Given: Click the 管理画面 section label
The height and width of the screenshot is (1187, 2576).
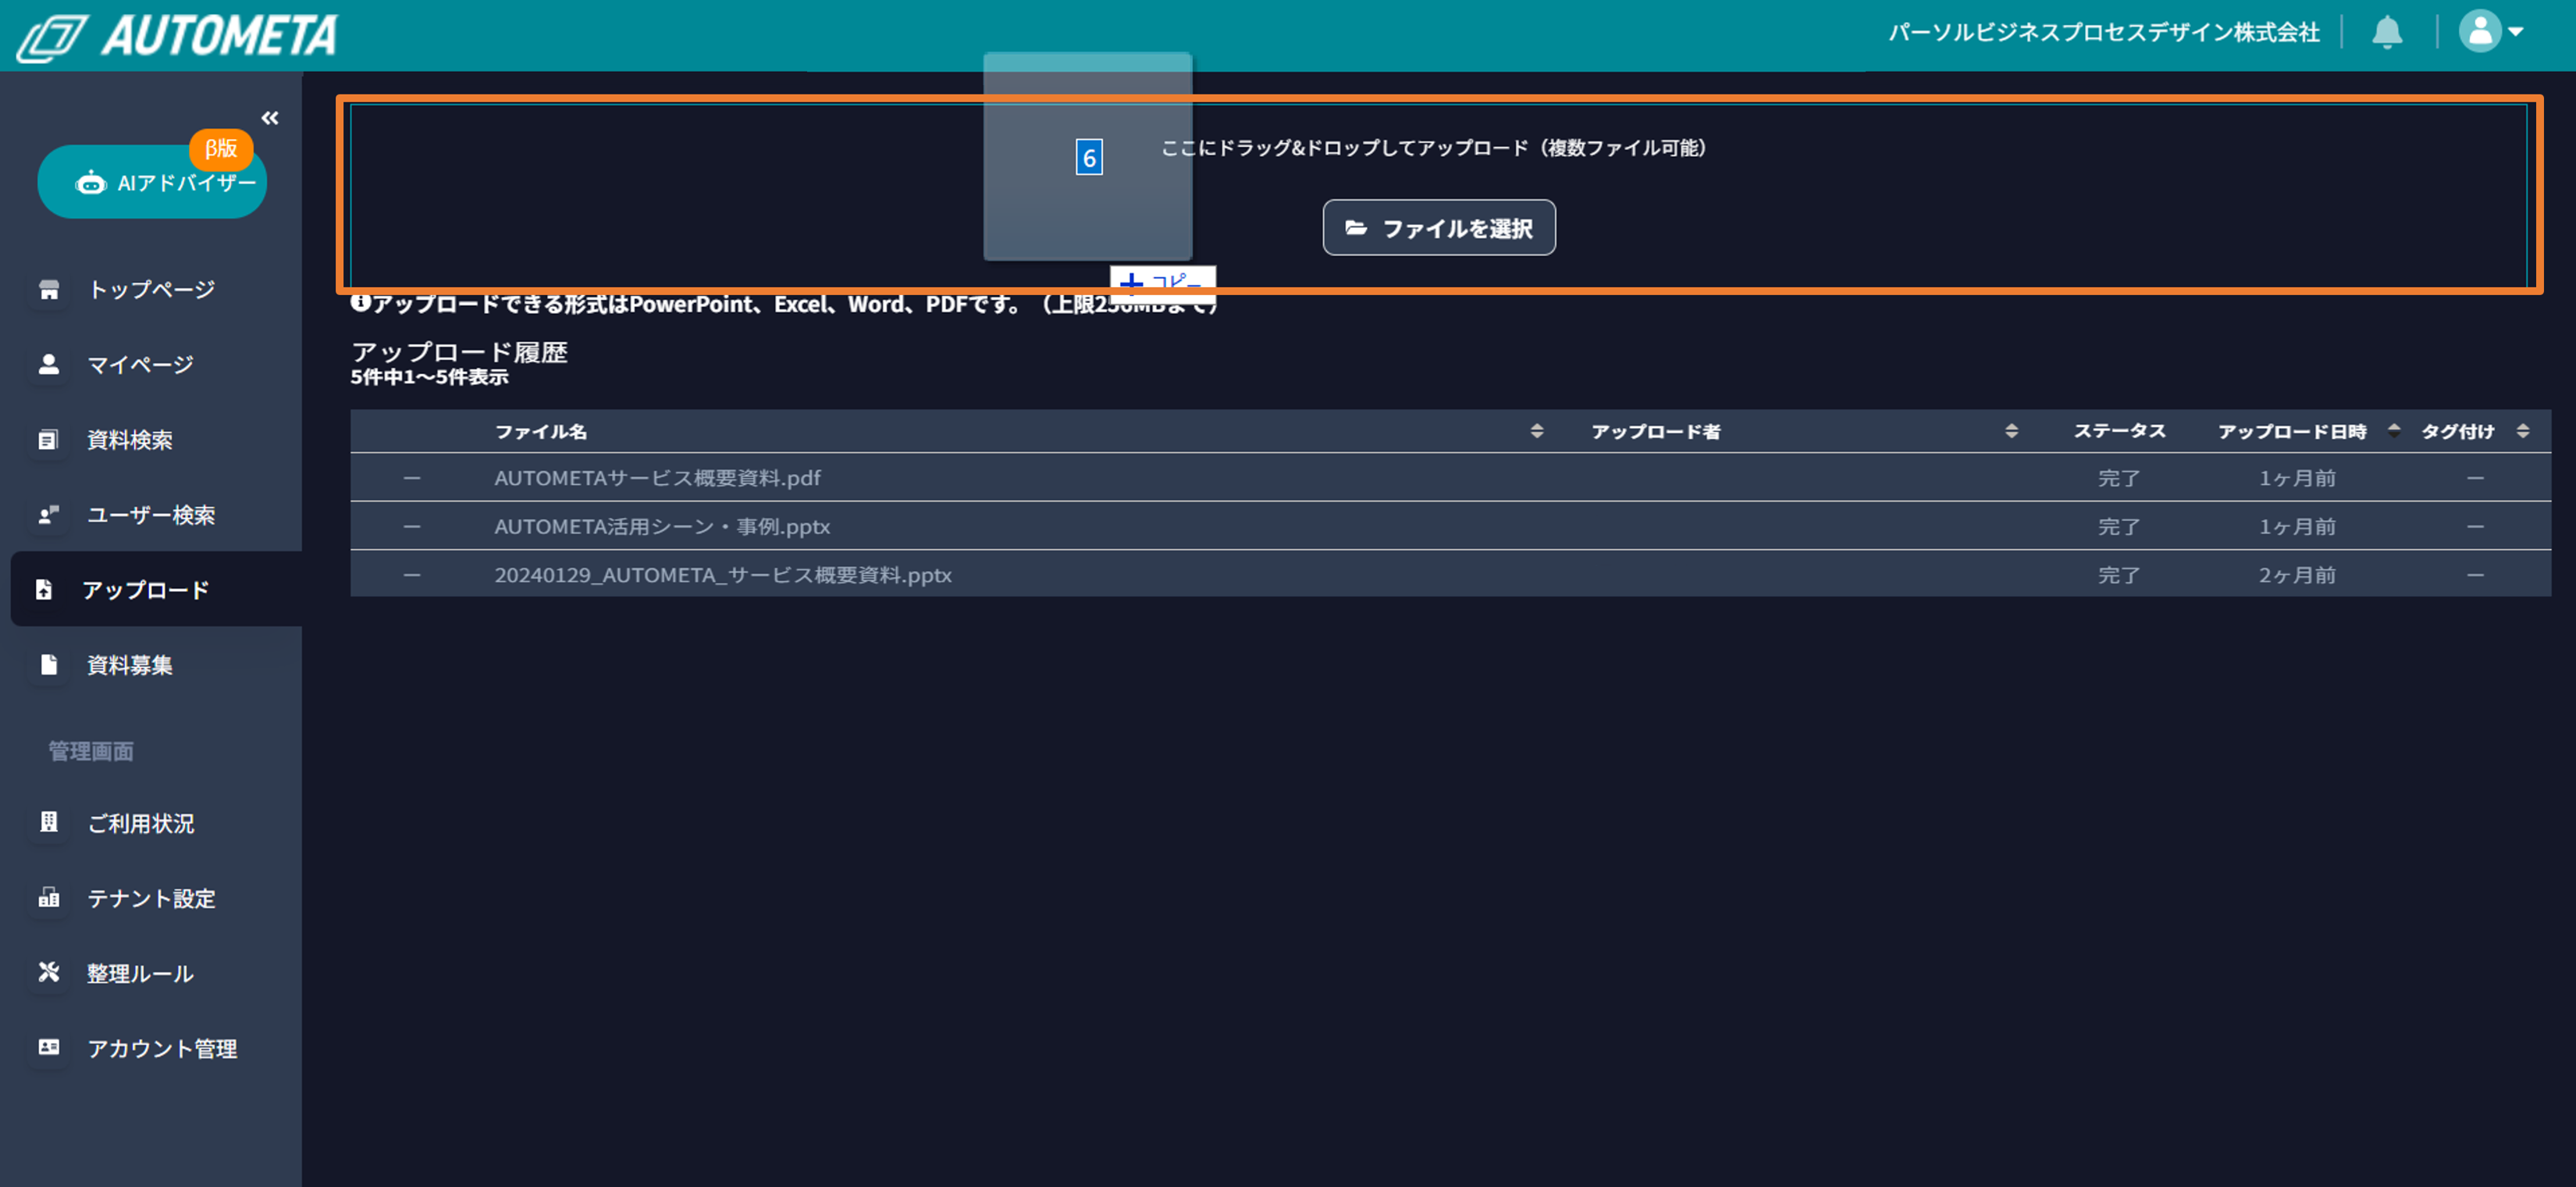Looking at the screenshot, I should point(91,751).
